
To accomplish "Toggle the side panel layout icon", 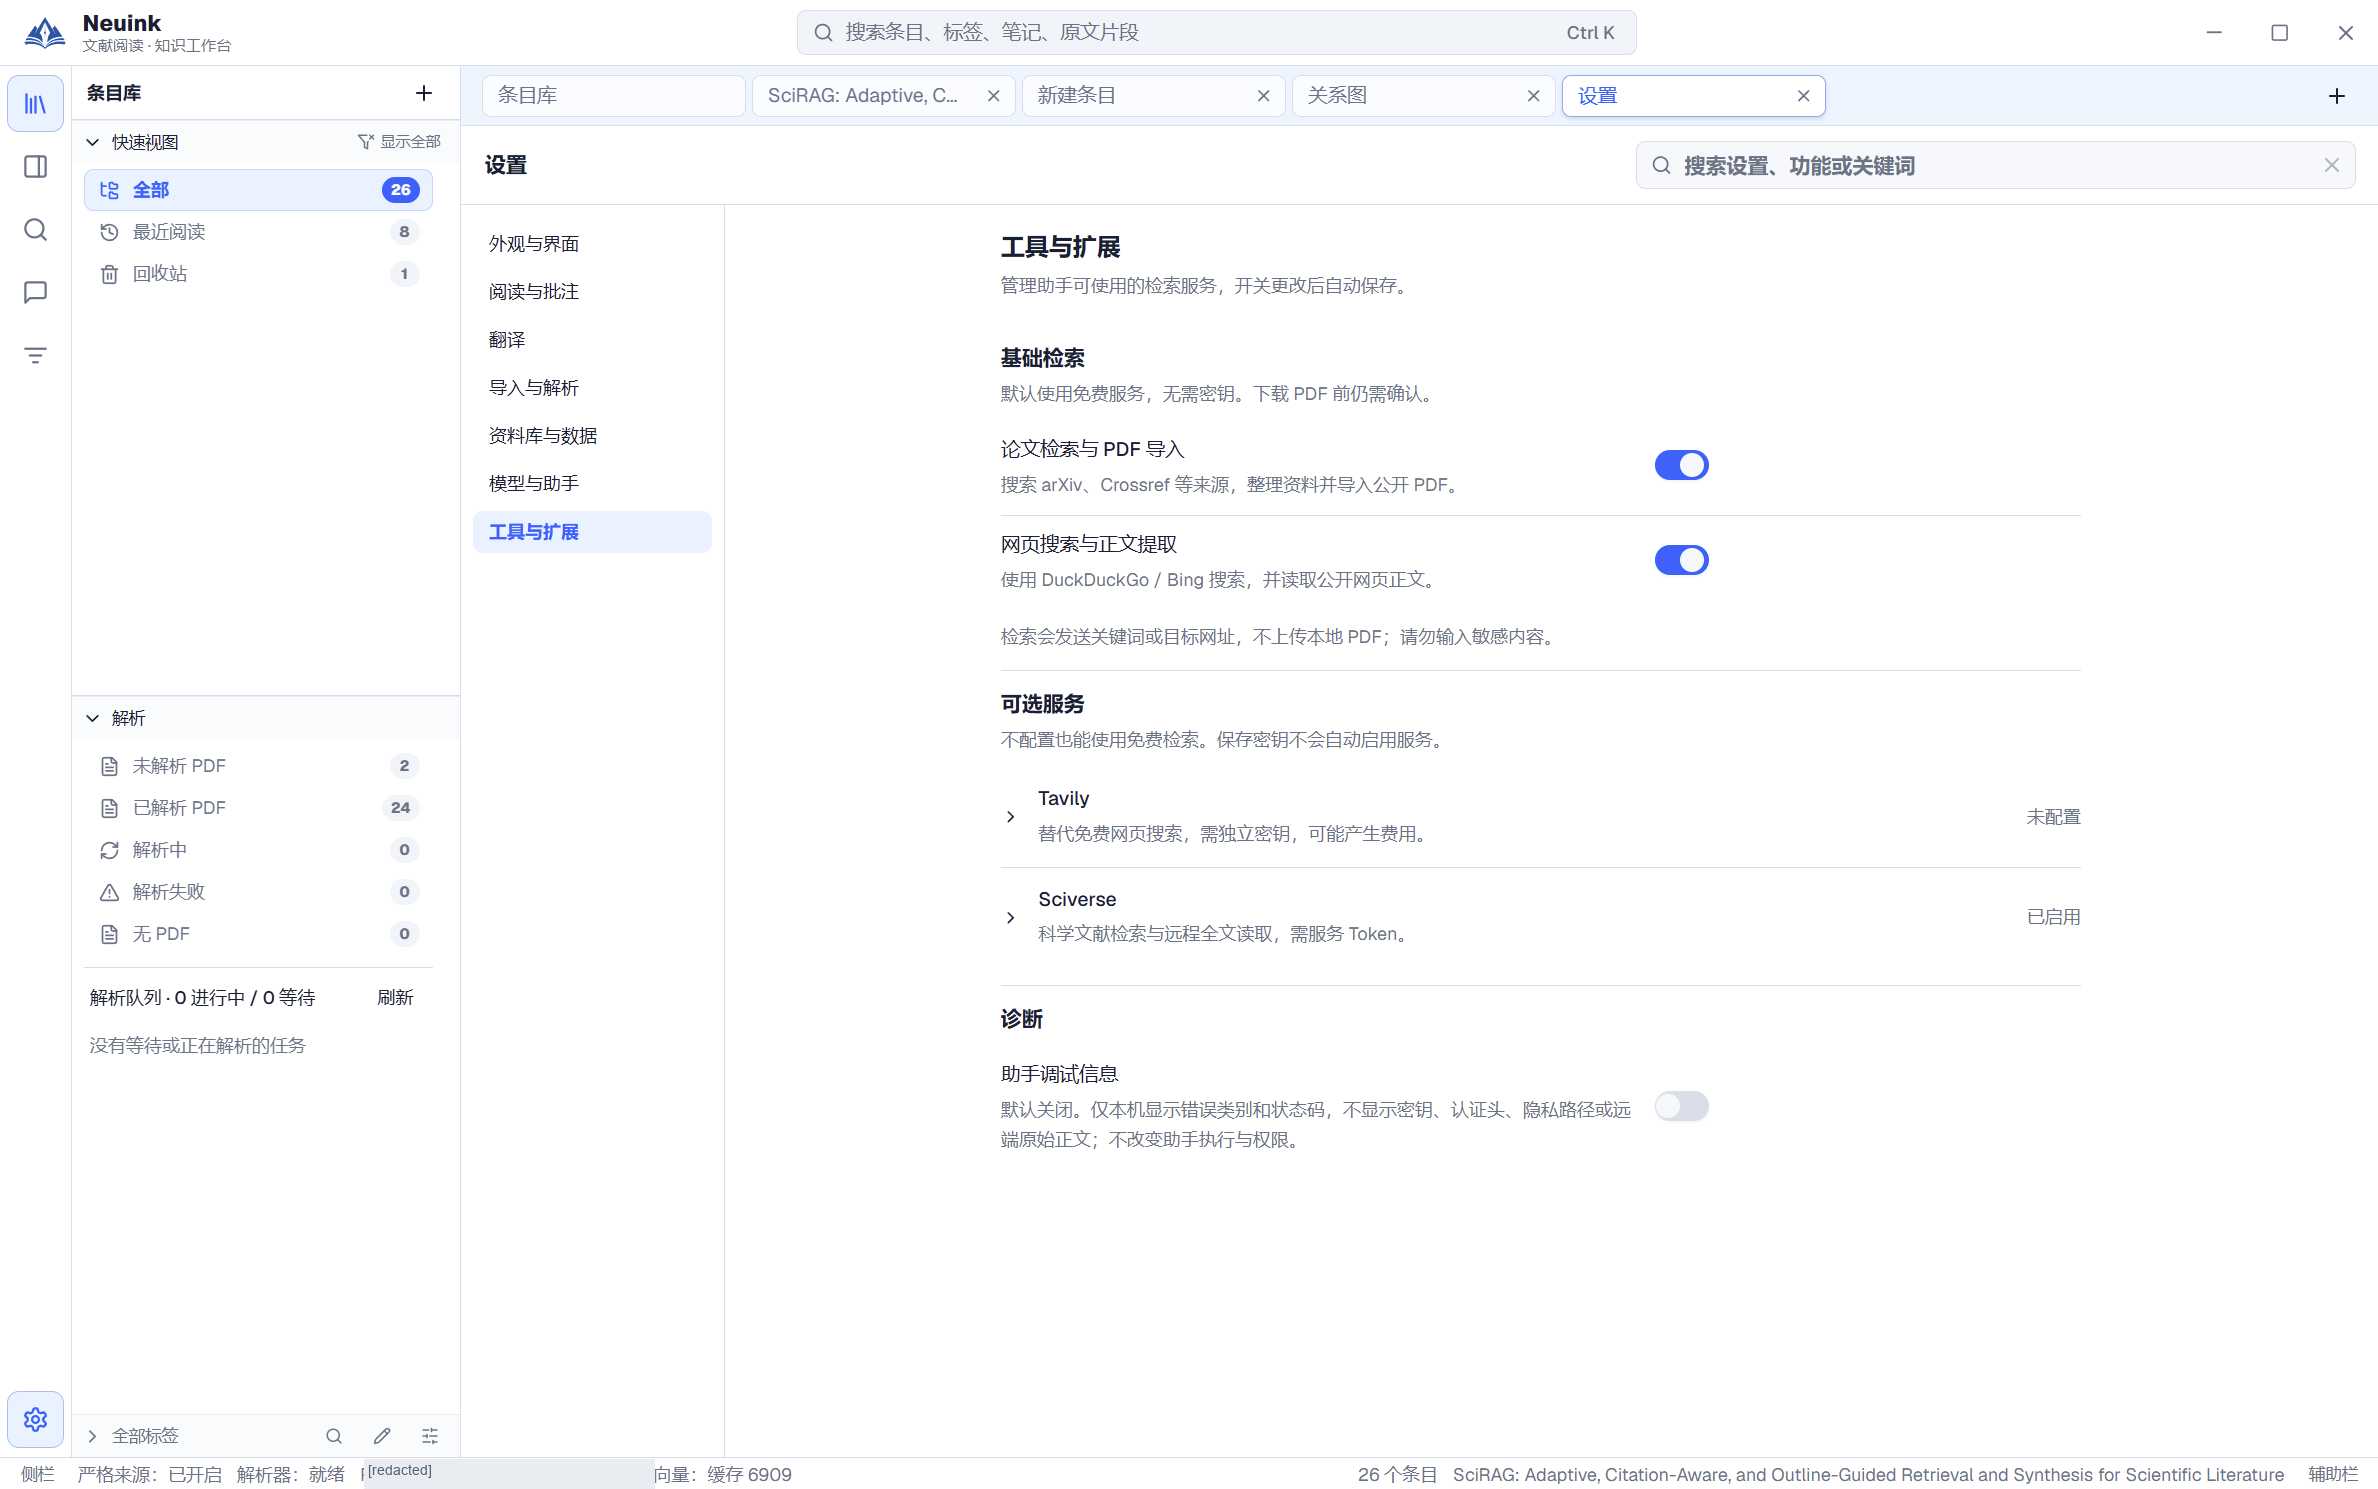I will click(x=35, y=167).
